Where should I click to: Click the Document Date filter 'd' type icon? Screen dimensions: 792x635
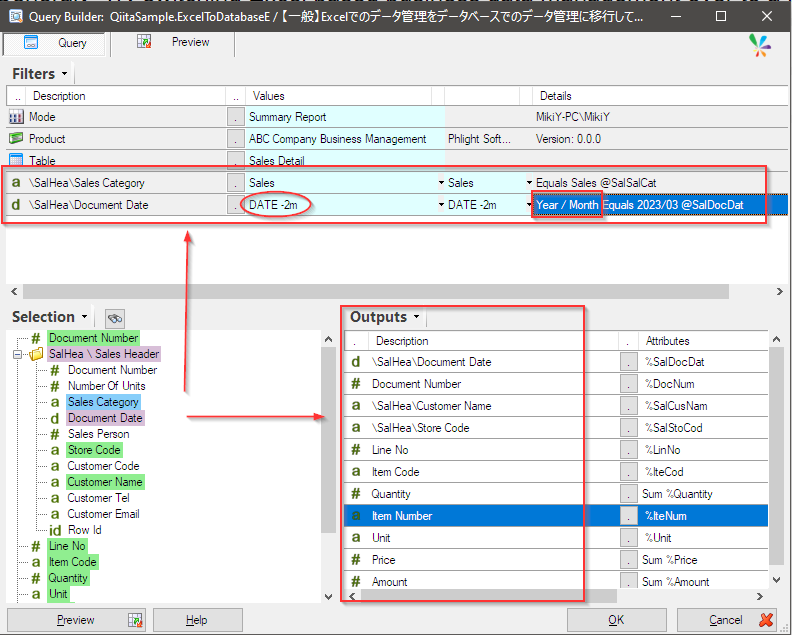16,205
